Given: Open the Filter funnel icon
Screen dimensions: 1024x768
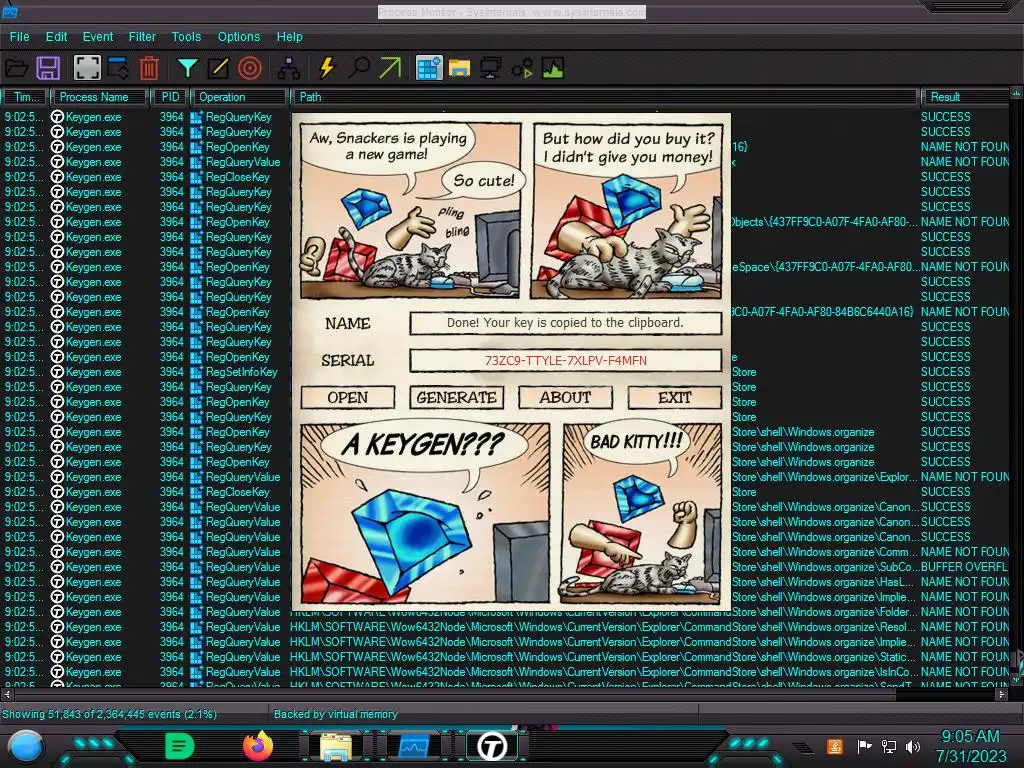Looking at the screenshot, I should [187, 68].
